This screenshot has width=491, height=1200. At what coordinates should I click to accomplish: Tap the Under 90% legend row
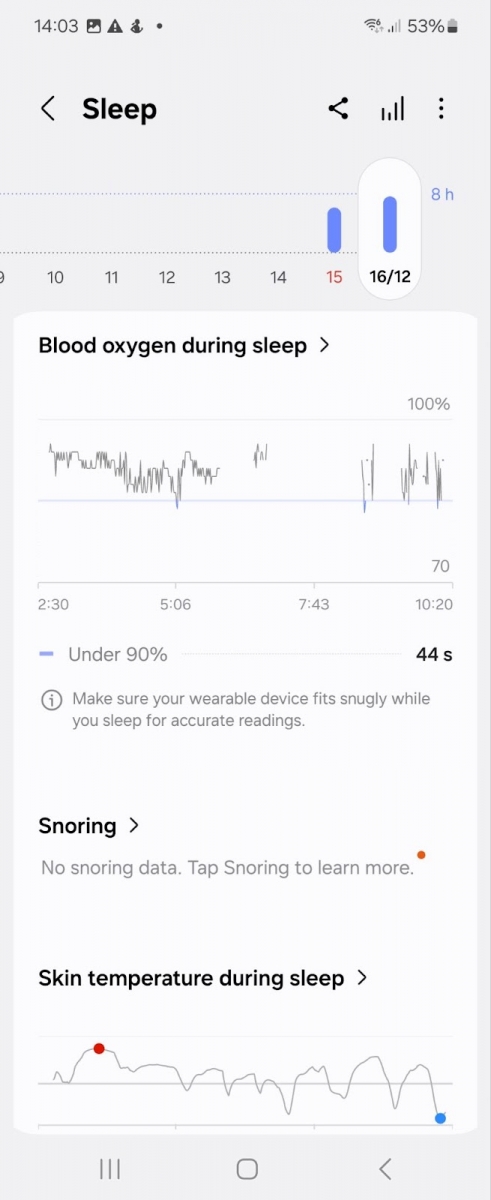pyautogui.click(x=245, y=655)
